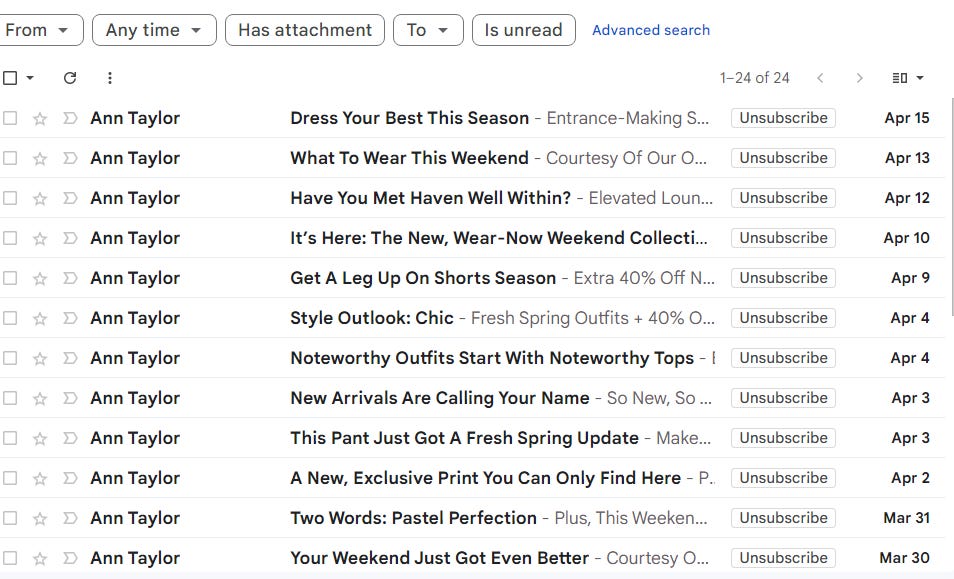Click the split pane mode icon

coord(900,78)
